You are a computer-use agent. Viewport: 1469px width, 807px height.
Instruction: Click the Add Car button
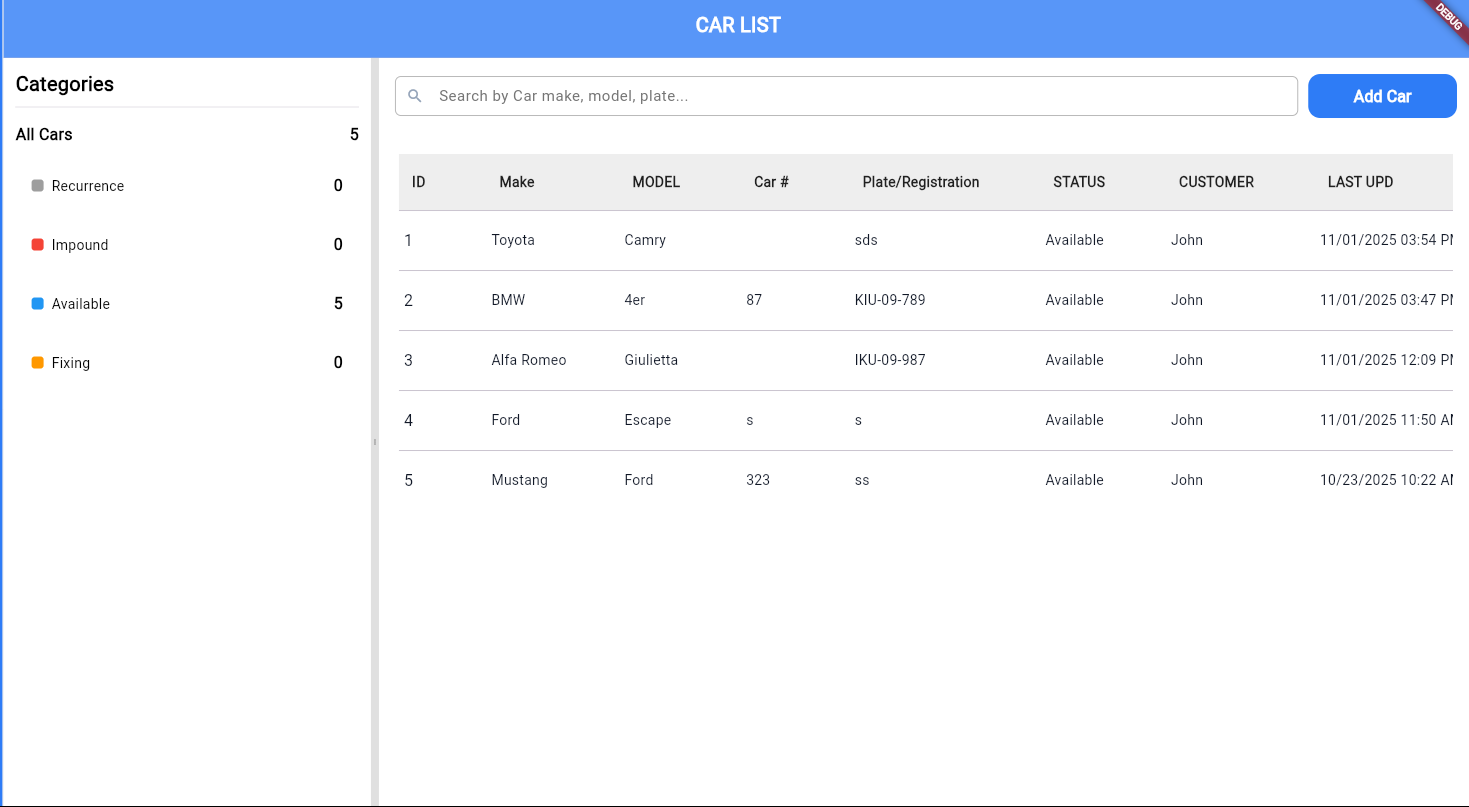tap(1381, 96)
